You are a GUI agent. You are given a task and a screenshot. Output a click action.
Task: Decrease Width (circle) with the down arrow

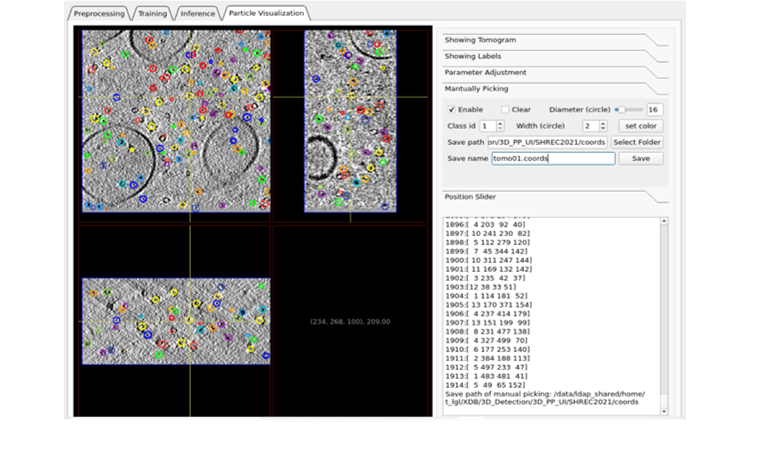click(x=603, y=129)
